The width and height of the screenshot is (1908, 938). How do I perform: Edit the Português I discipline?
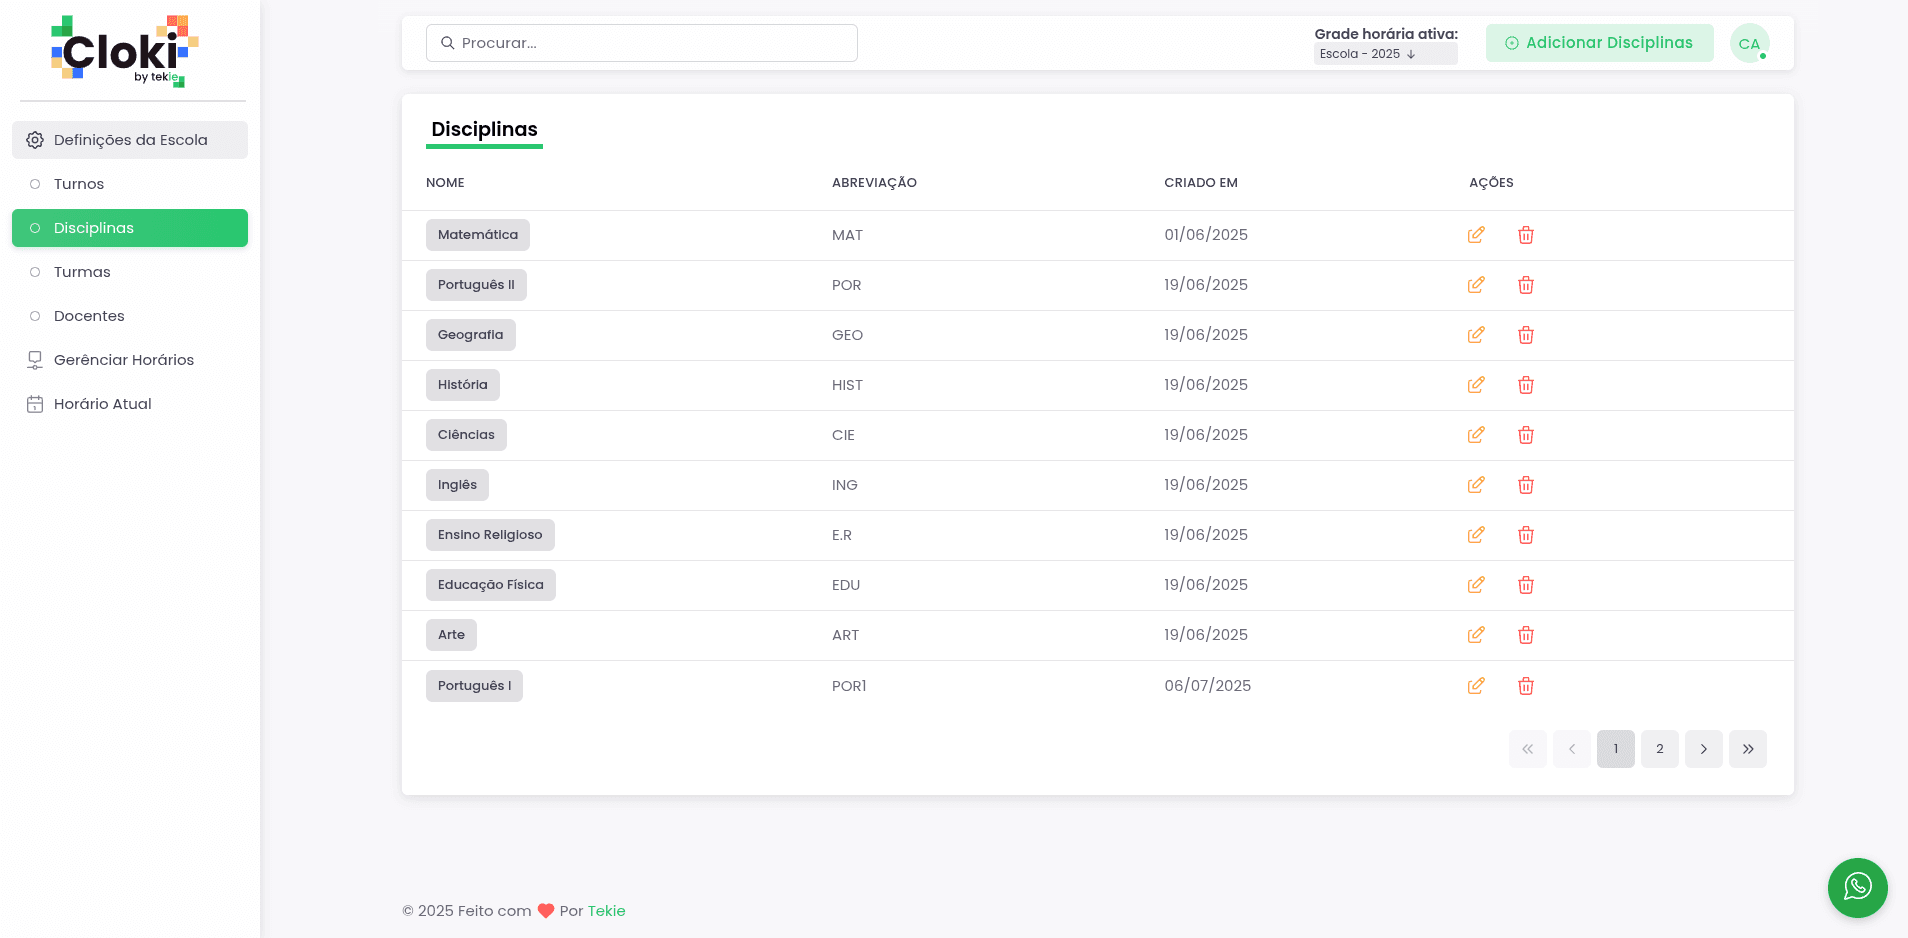pos(1475,686)
